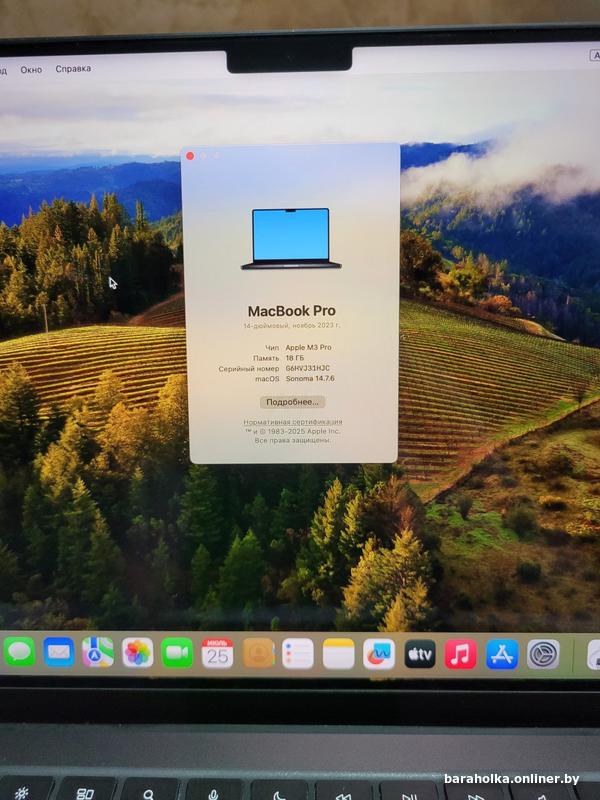Open Photos from the Dock
This screenshot has height=800, width=600.
pyautogui.click(x=138, y=653)
